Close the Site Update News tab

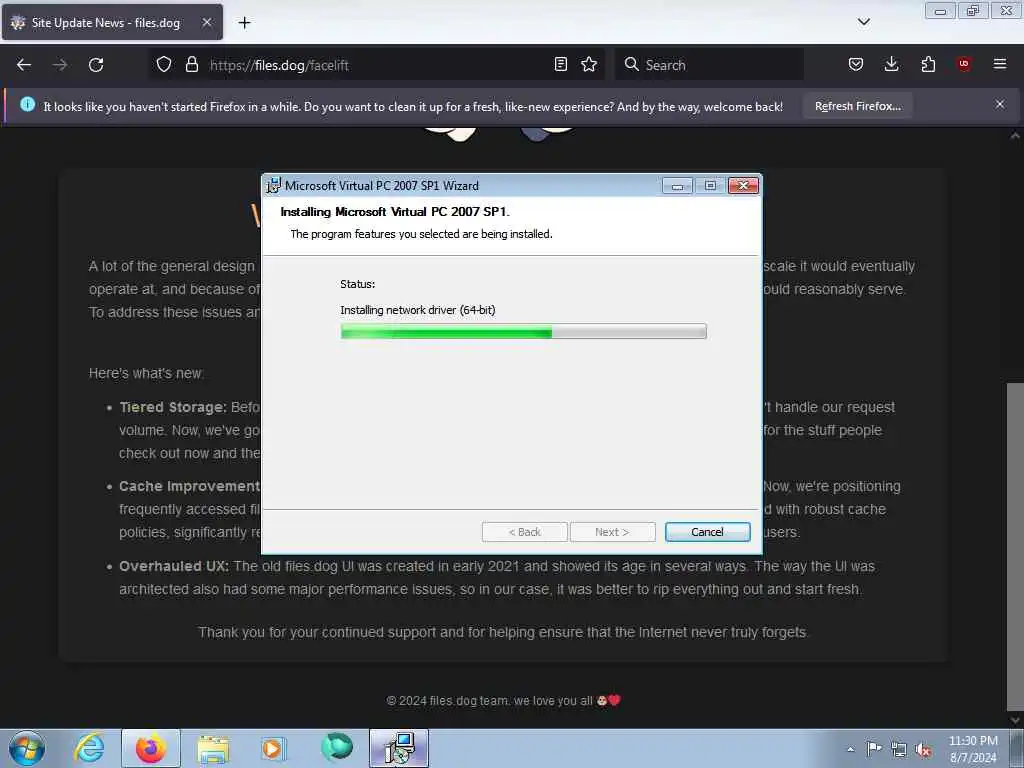click(x=206, y=22)
